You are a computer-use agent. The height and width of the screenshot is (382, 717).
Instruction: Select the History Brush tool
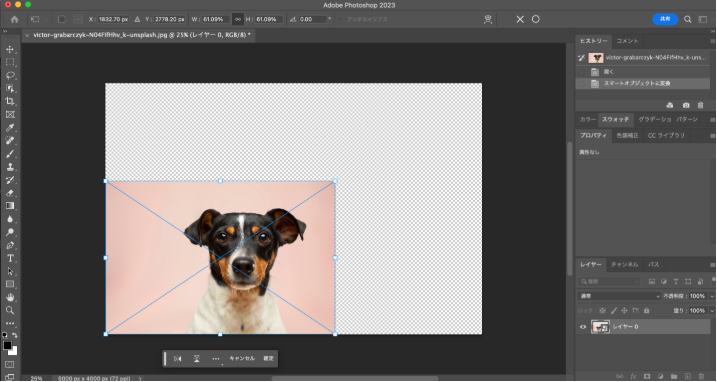10,180
